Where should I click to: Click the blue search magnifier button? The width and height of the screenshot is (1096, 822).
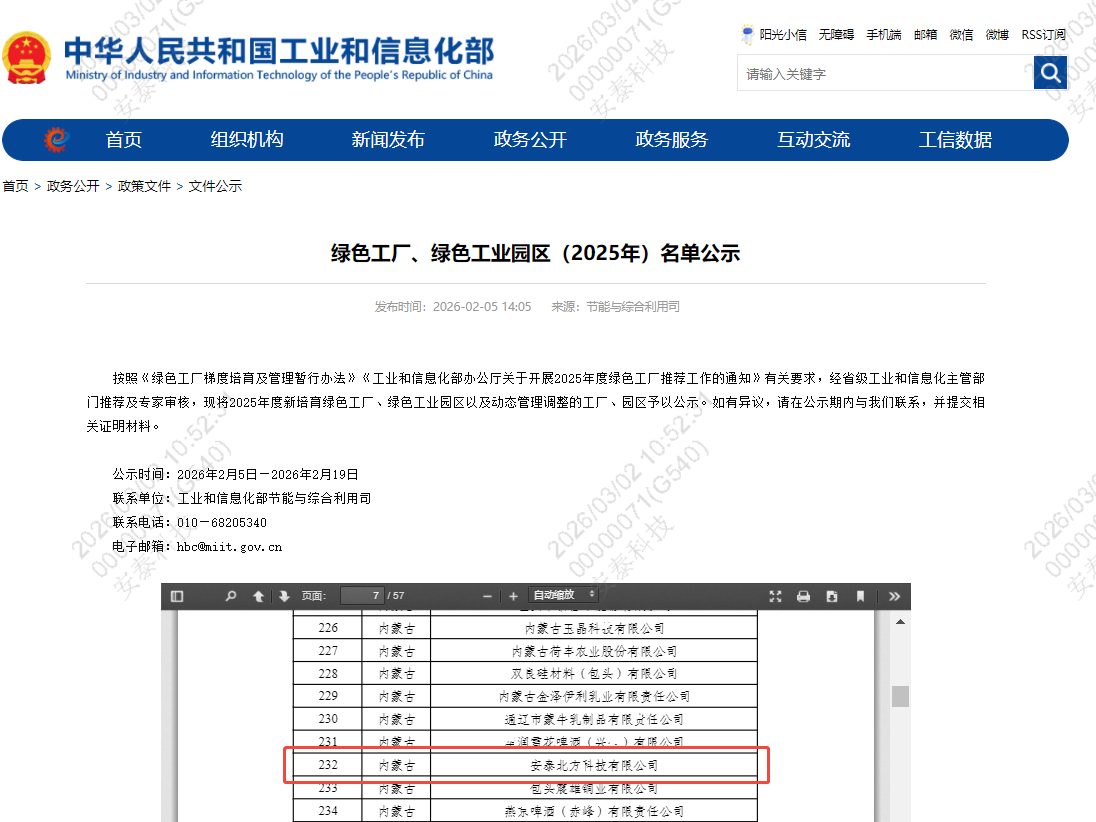tap(1050, 72)
